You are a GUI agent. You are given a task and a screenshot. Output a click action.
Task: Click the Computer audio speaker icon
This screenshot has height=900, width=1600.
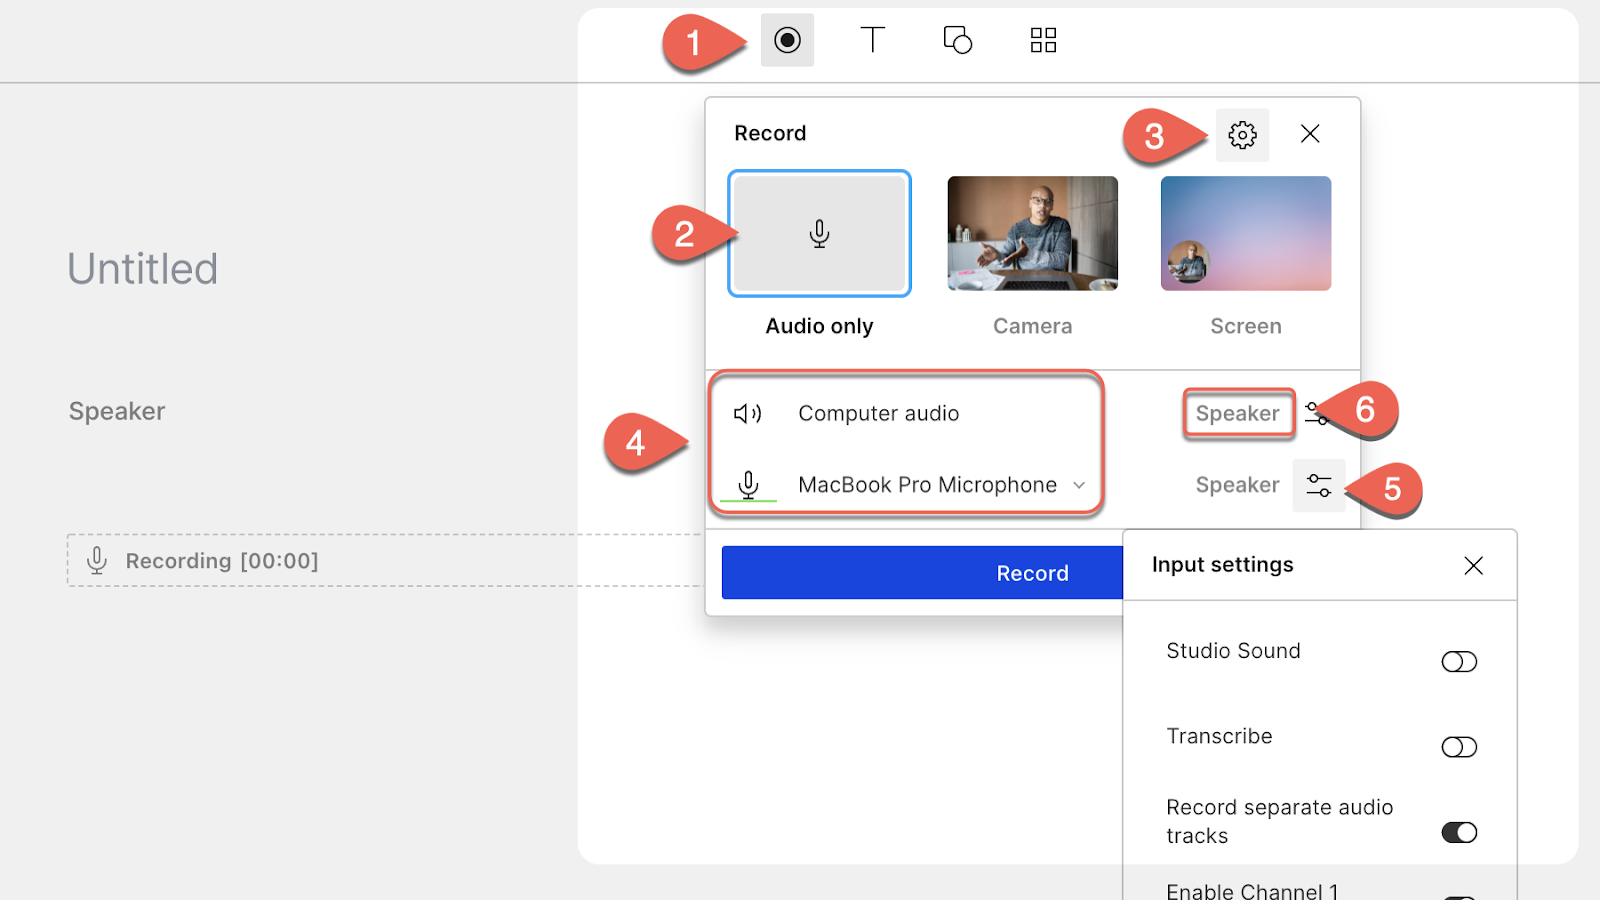click(x=748, y=412)
